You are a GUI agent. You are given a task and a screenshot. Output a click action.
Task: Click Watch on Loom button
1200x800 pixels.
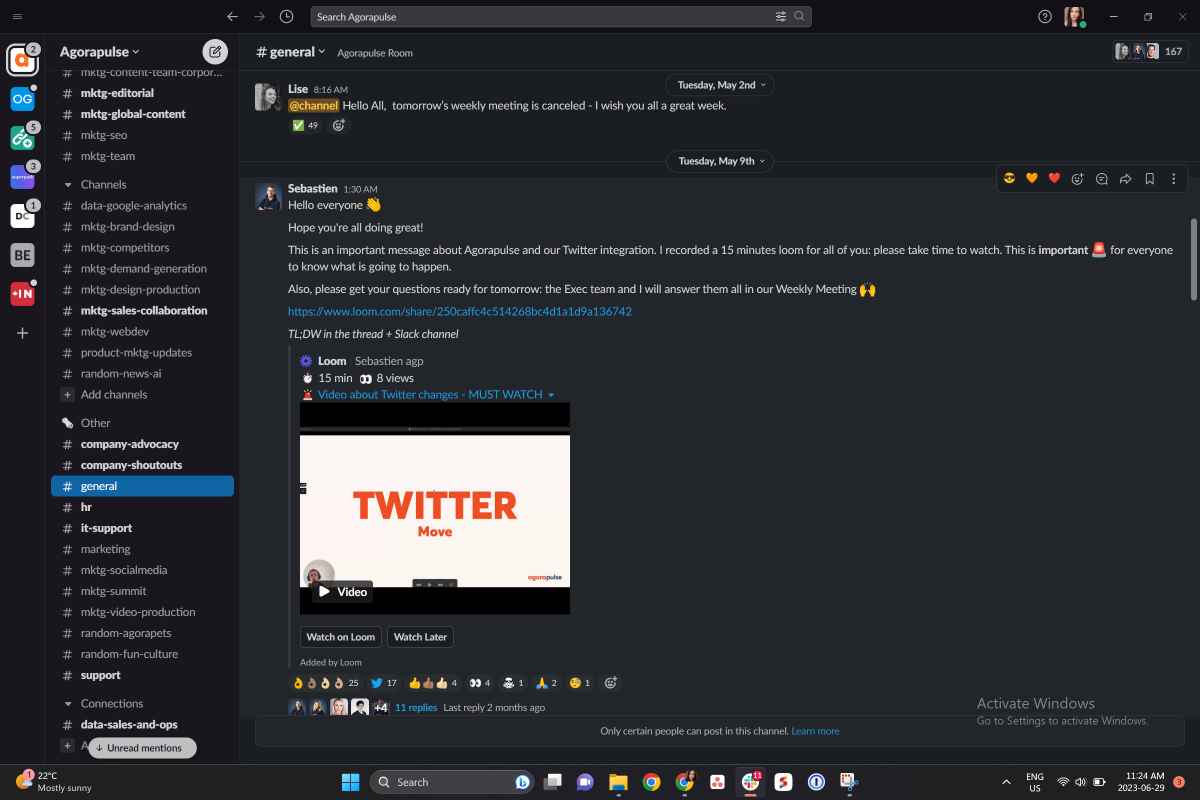(341, 637)
